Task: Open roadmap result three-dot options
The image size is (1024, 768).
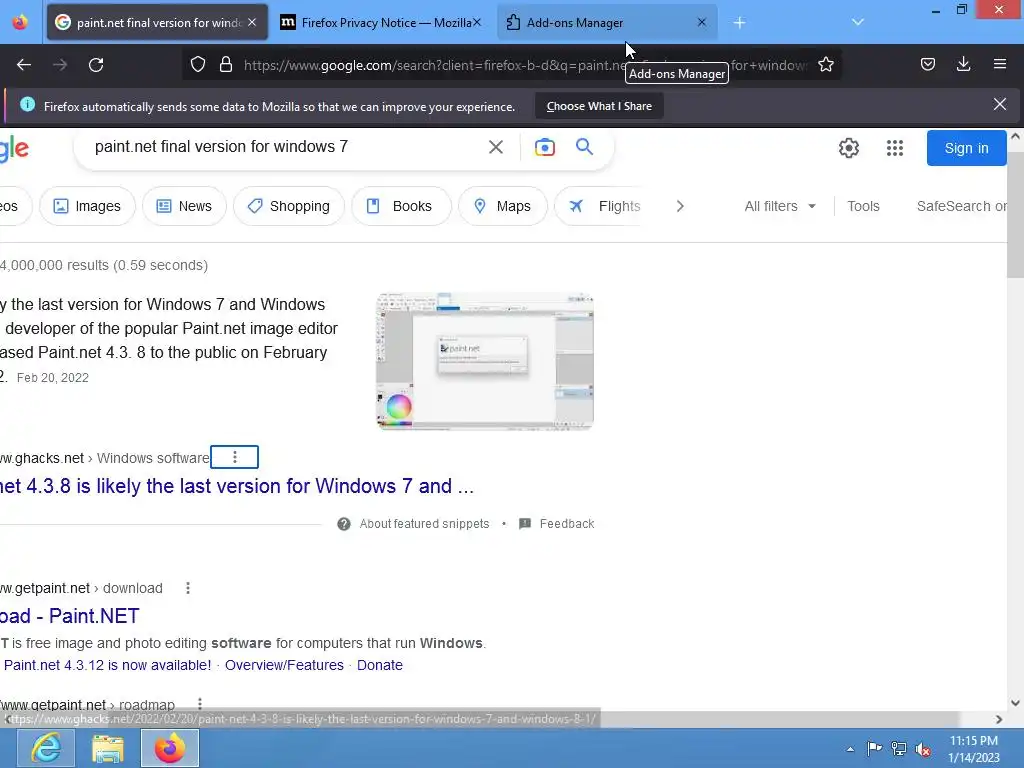Action: [200, 704]
